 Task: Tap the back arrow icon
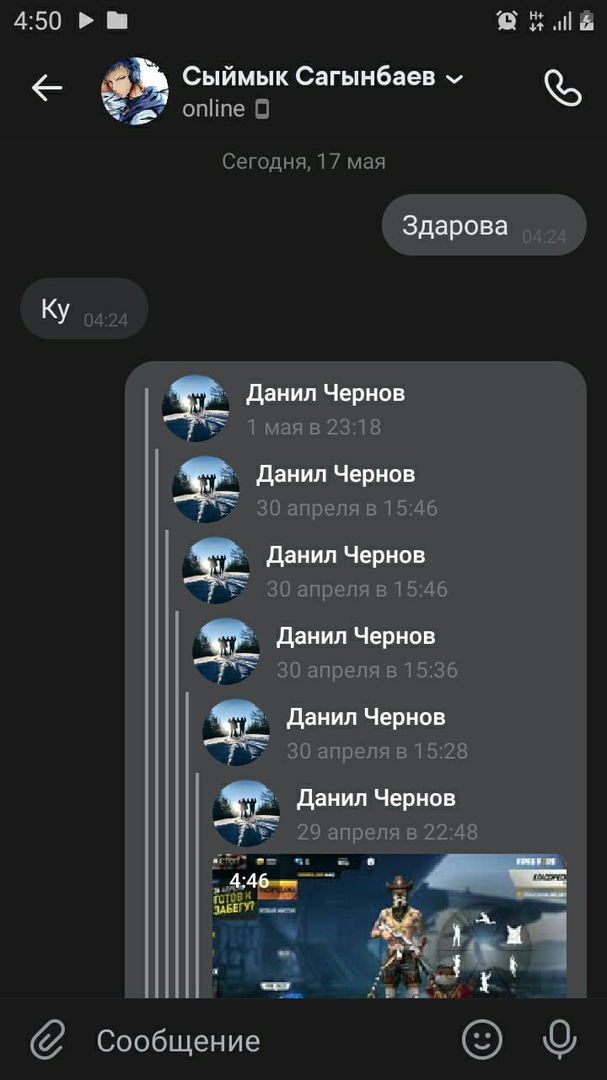click(x=47, y=87)
